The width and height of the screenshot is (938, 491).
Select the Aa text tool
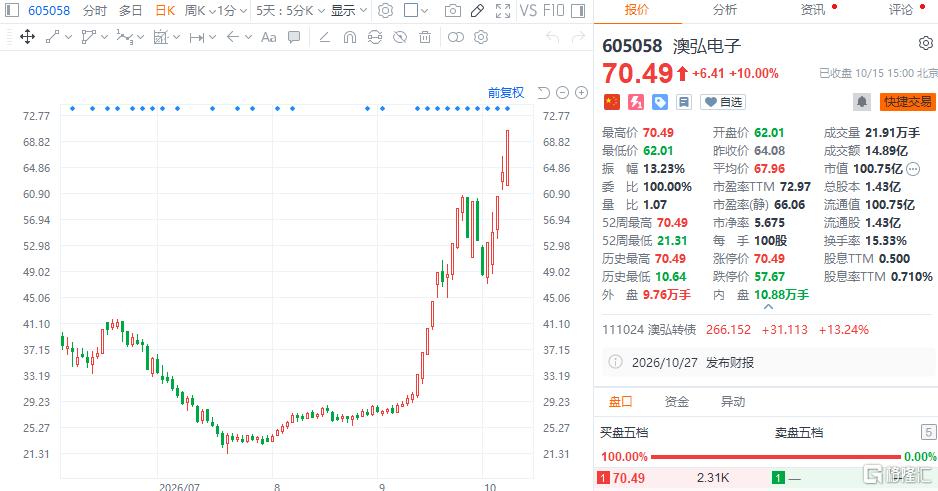click(x=269, y=37)
